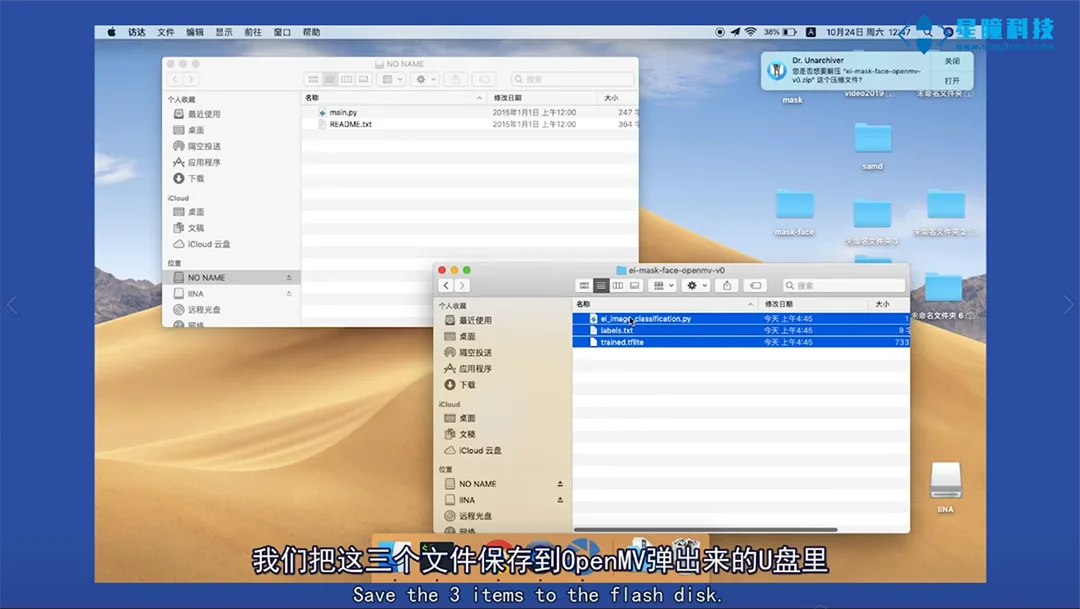This screenshot has width=1080, height=609.
Task: Open 窗口 menu in menu bar
Action: click(282, 32)
